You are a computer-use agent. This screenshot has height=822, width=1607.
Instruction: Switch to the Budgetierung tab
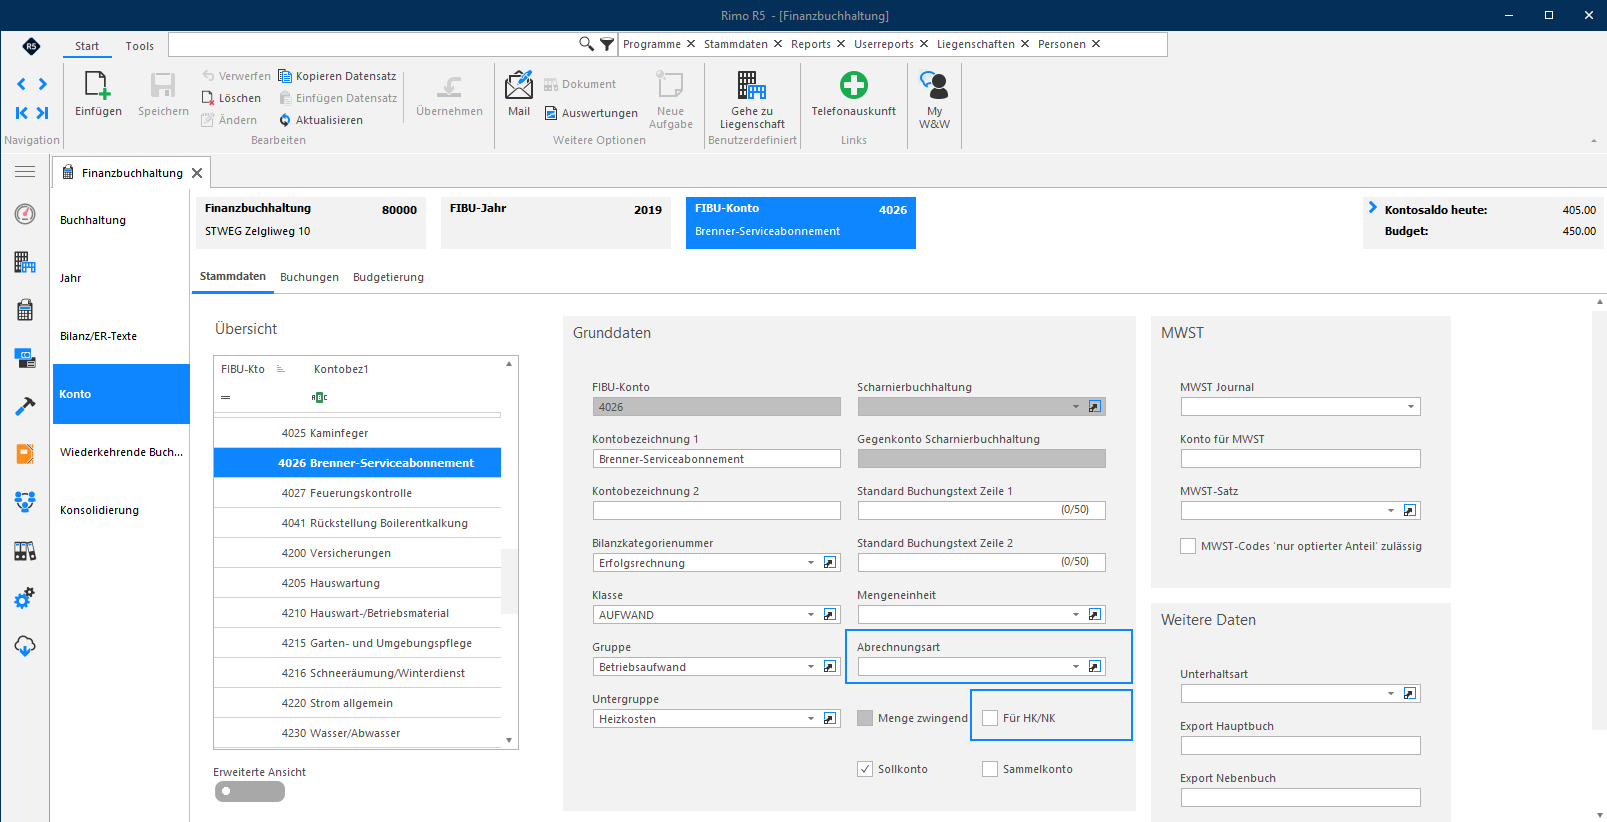[x=388, y=277]
